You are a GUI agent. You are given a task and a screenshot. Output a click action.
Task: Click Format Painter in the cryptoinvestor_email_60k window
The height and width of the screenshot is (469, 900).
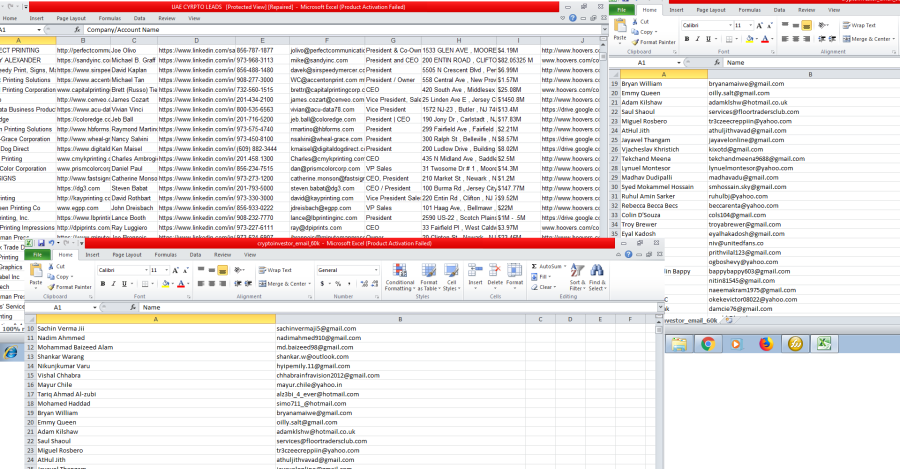pos(69,286)
